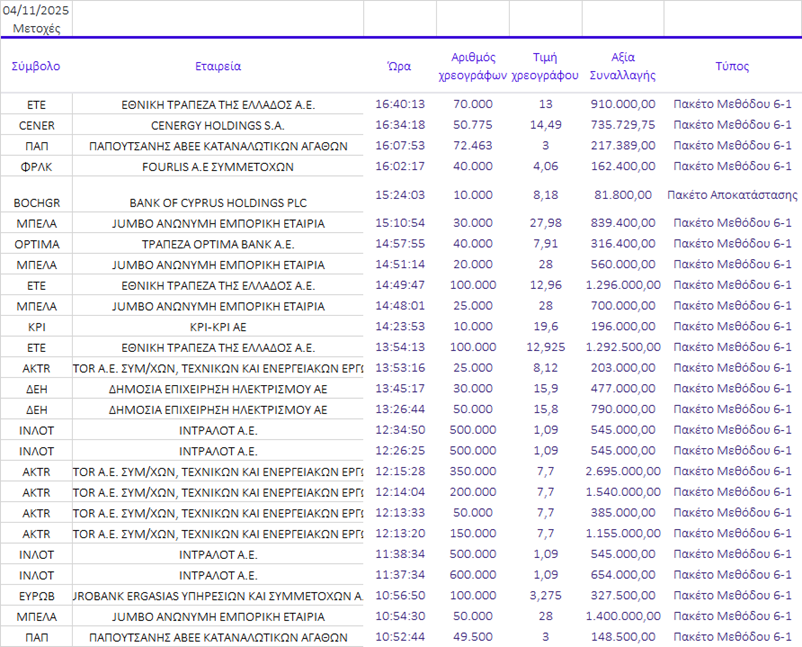Click the Πακέτο Αποκατάστασης type cell
Screen dimensions: 802x647
click(x=732, y=195)
